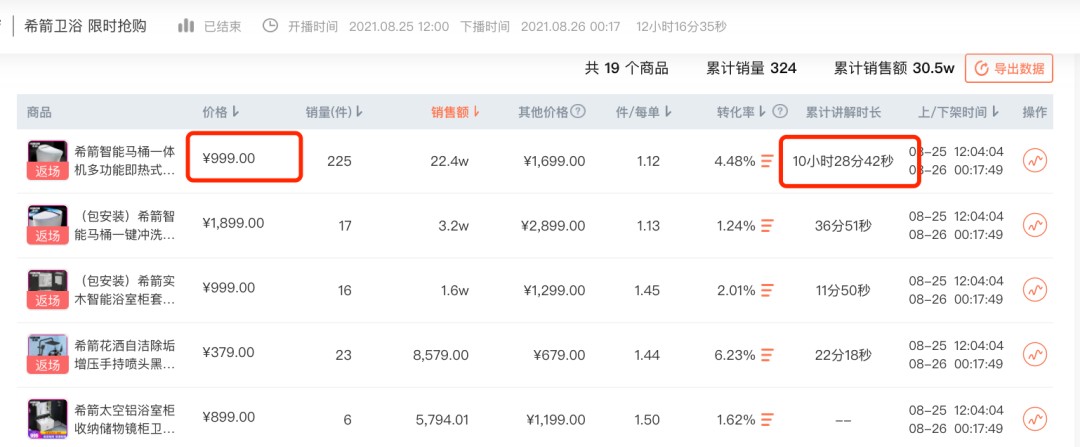
Task: Click sales count 225 cell
Action: click(340, 161)
